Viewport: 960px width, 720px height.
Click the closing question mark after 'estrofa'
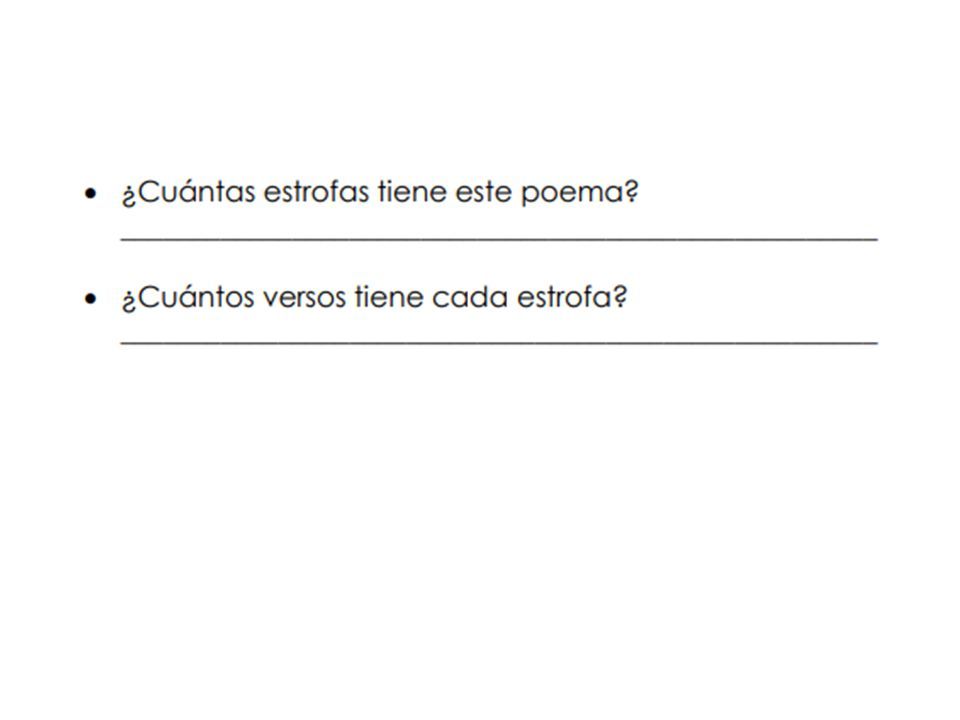pos(620,296)
